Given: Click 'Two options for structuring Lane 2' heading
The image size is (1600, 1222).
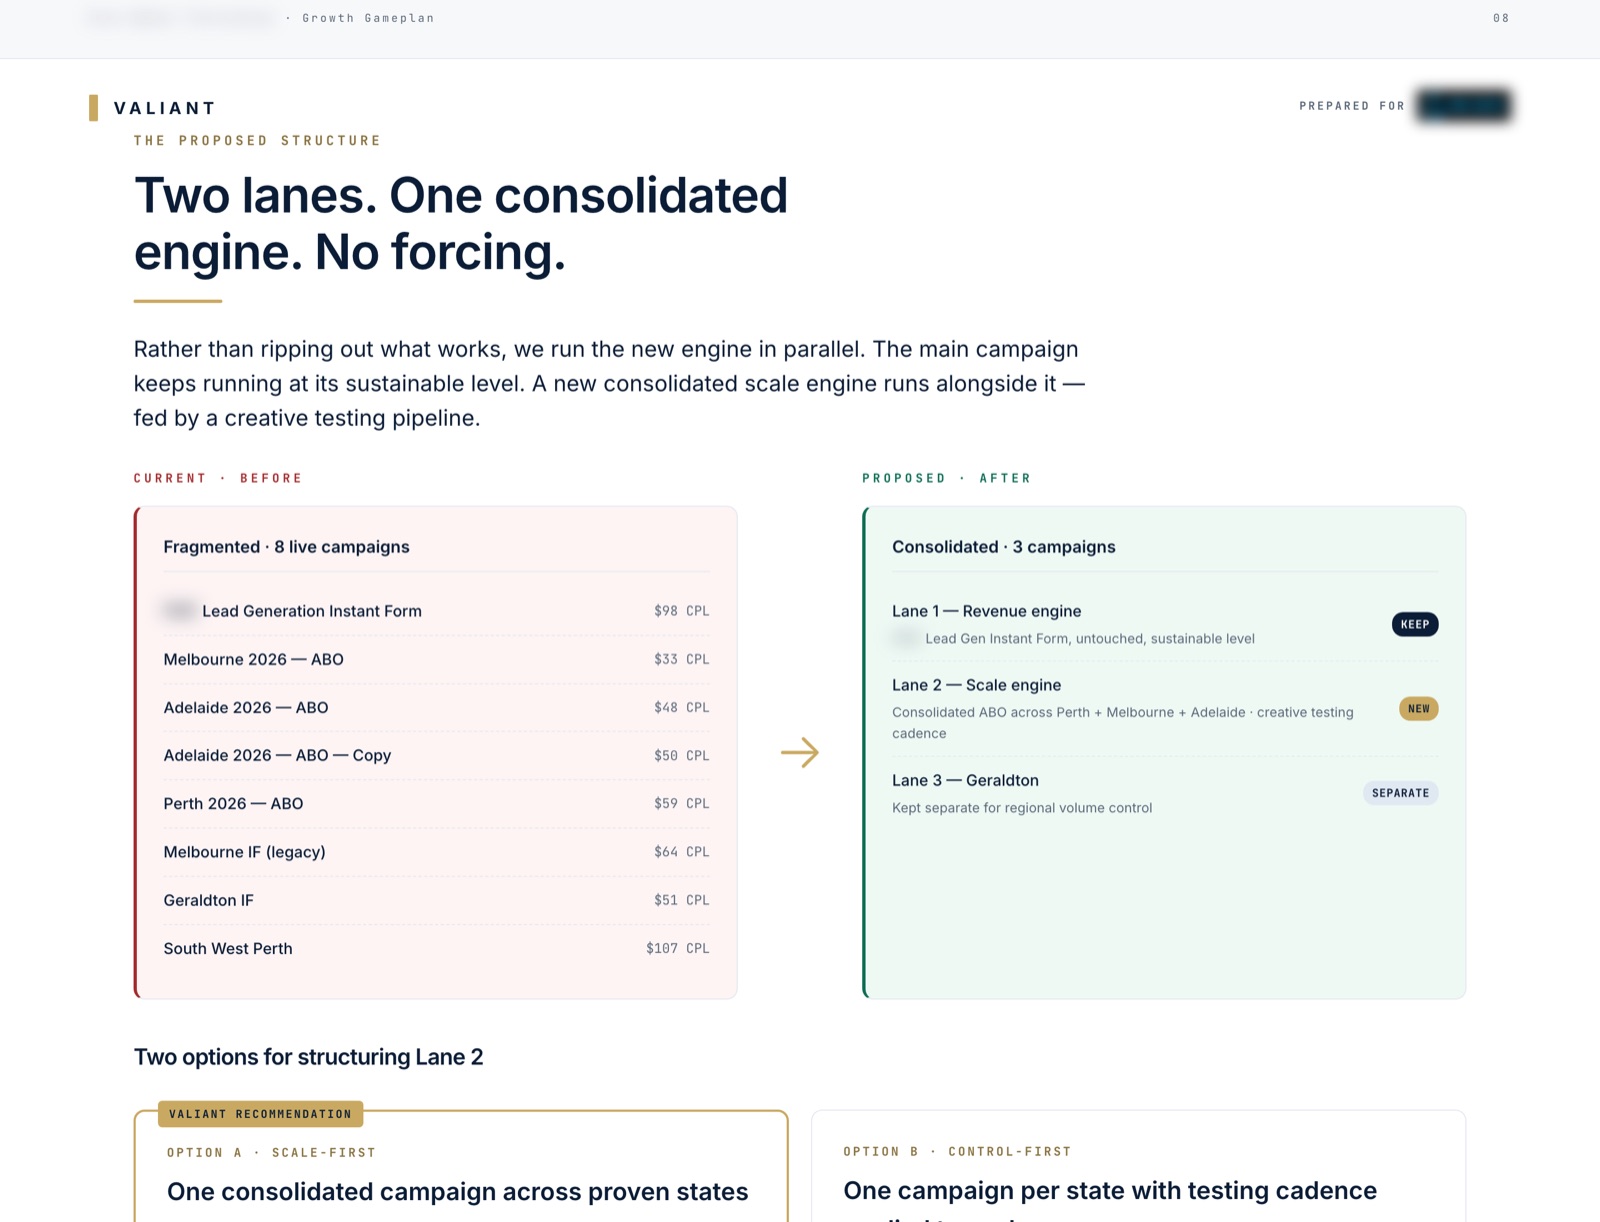Looking at the screenshot, I should [x=308, y=1057].
